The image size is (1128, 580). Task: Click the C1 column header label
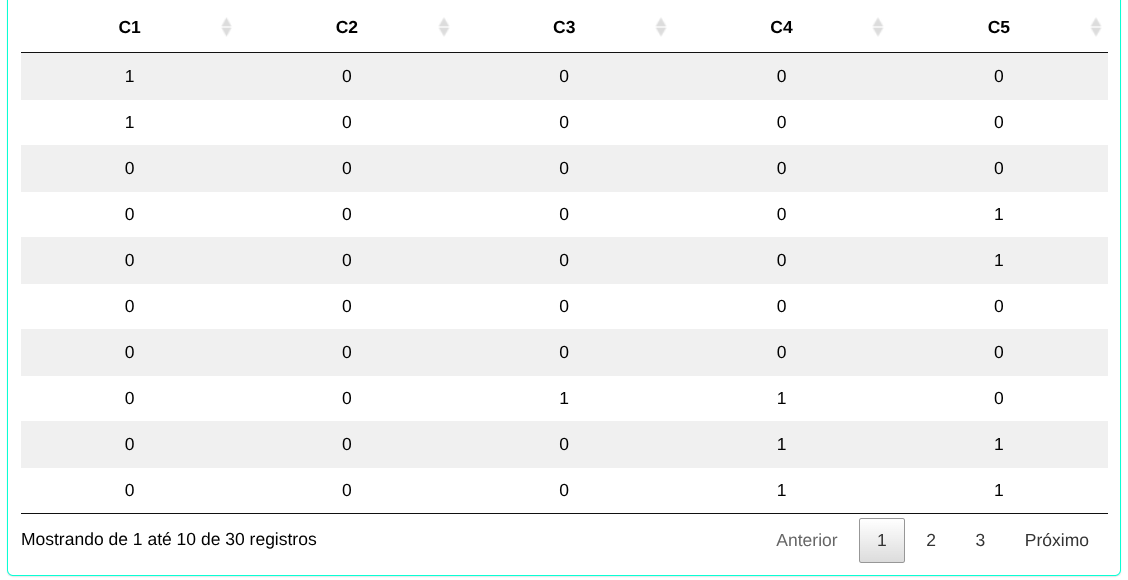130,27
